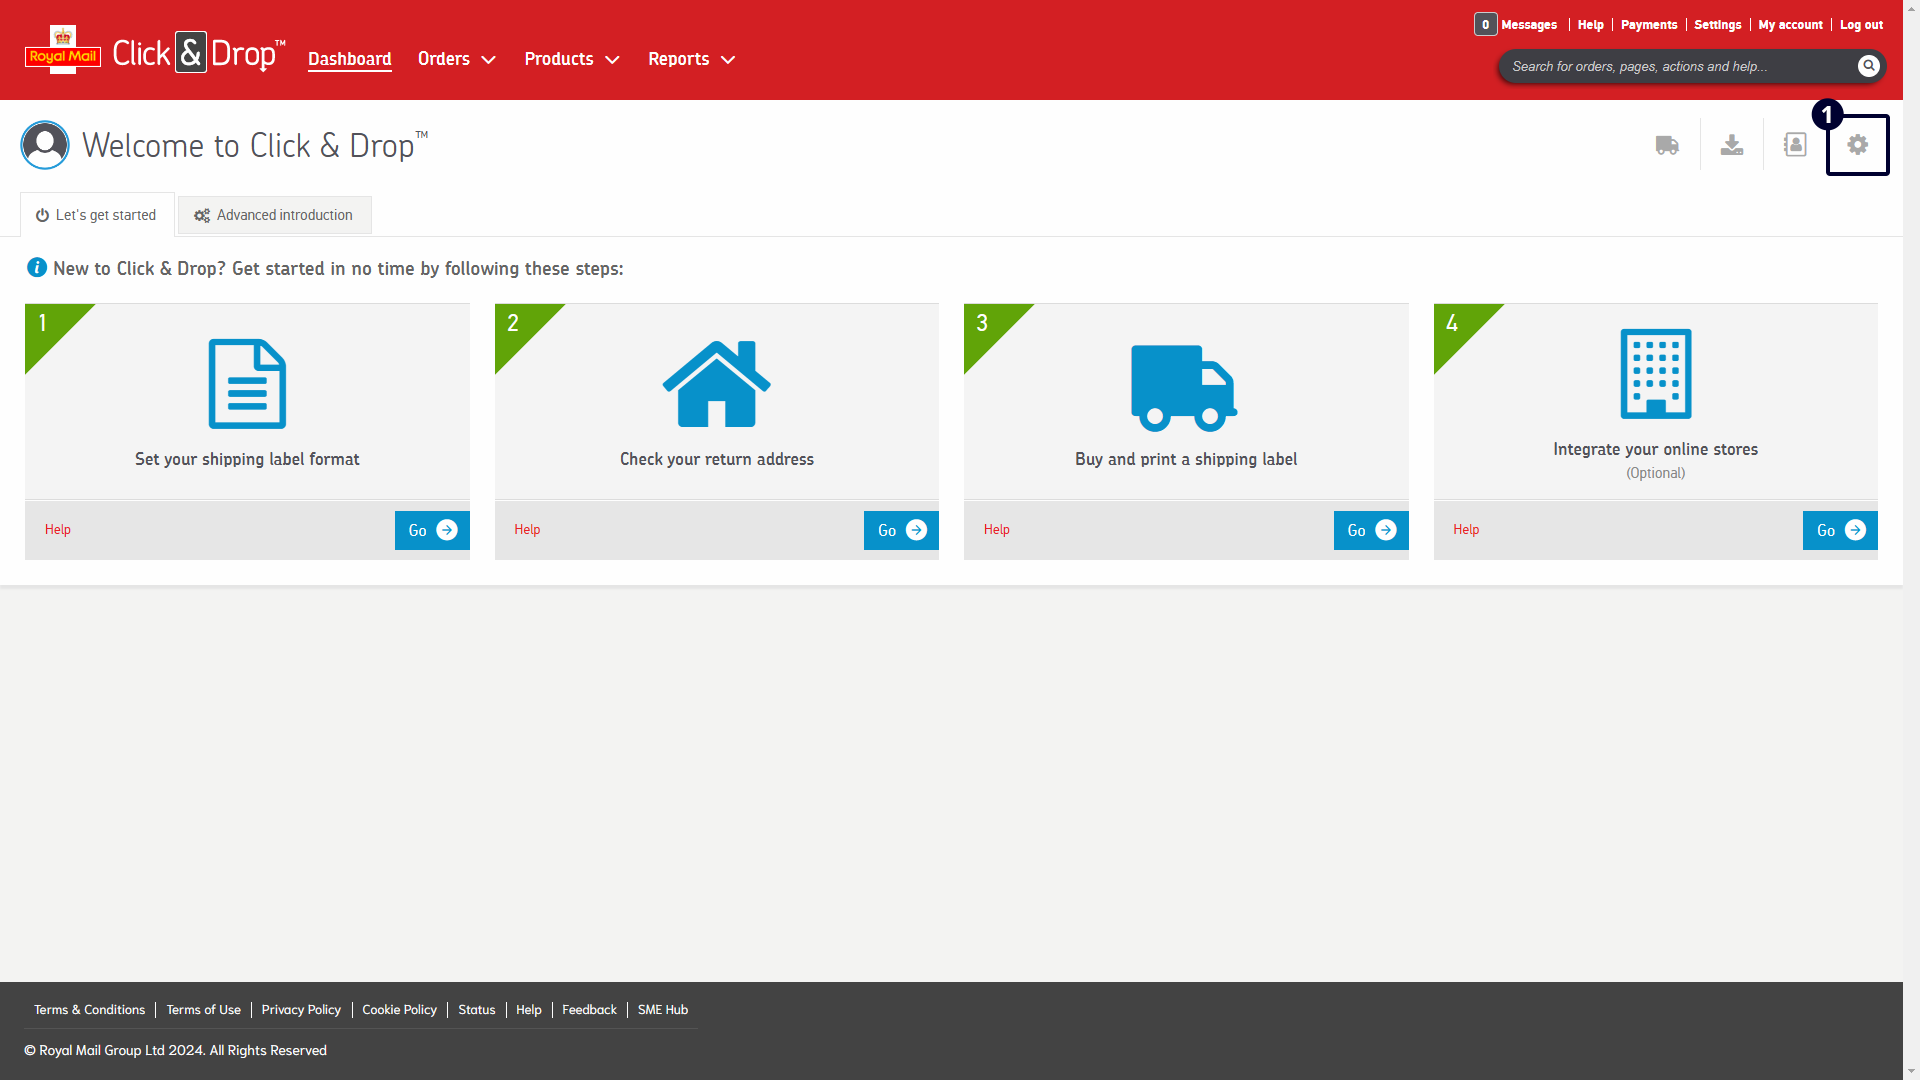Click the download tray icon
The image size is (1920, 1080).
(x=1732, y=145)
